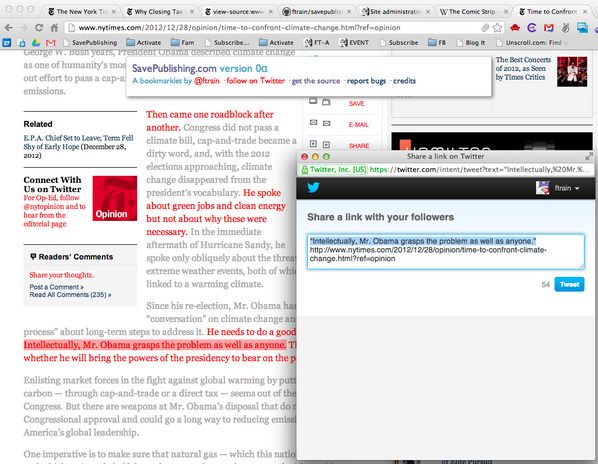598x464 pixels.
Task: Open the Fam bookmarks folder
Action: pos(183,43)
